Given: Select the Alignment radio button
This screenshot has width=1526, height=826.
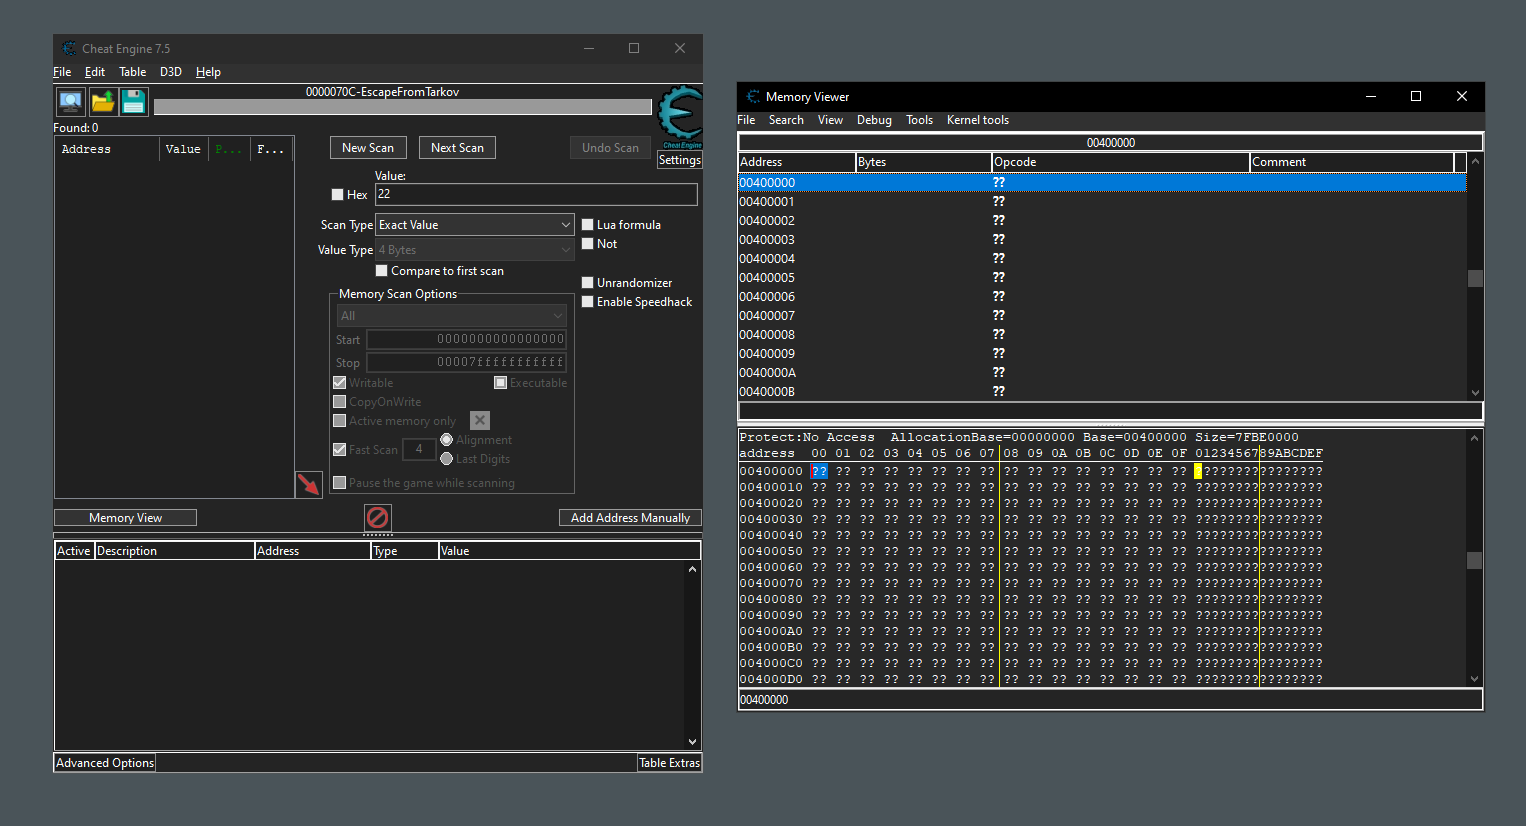Looking at the screenshot, I should [x=447, y=440].
